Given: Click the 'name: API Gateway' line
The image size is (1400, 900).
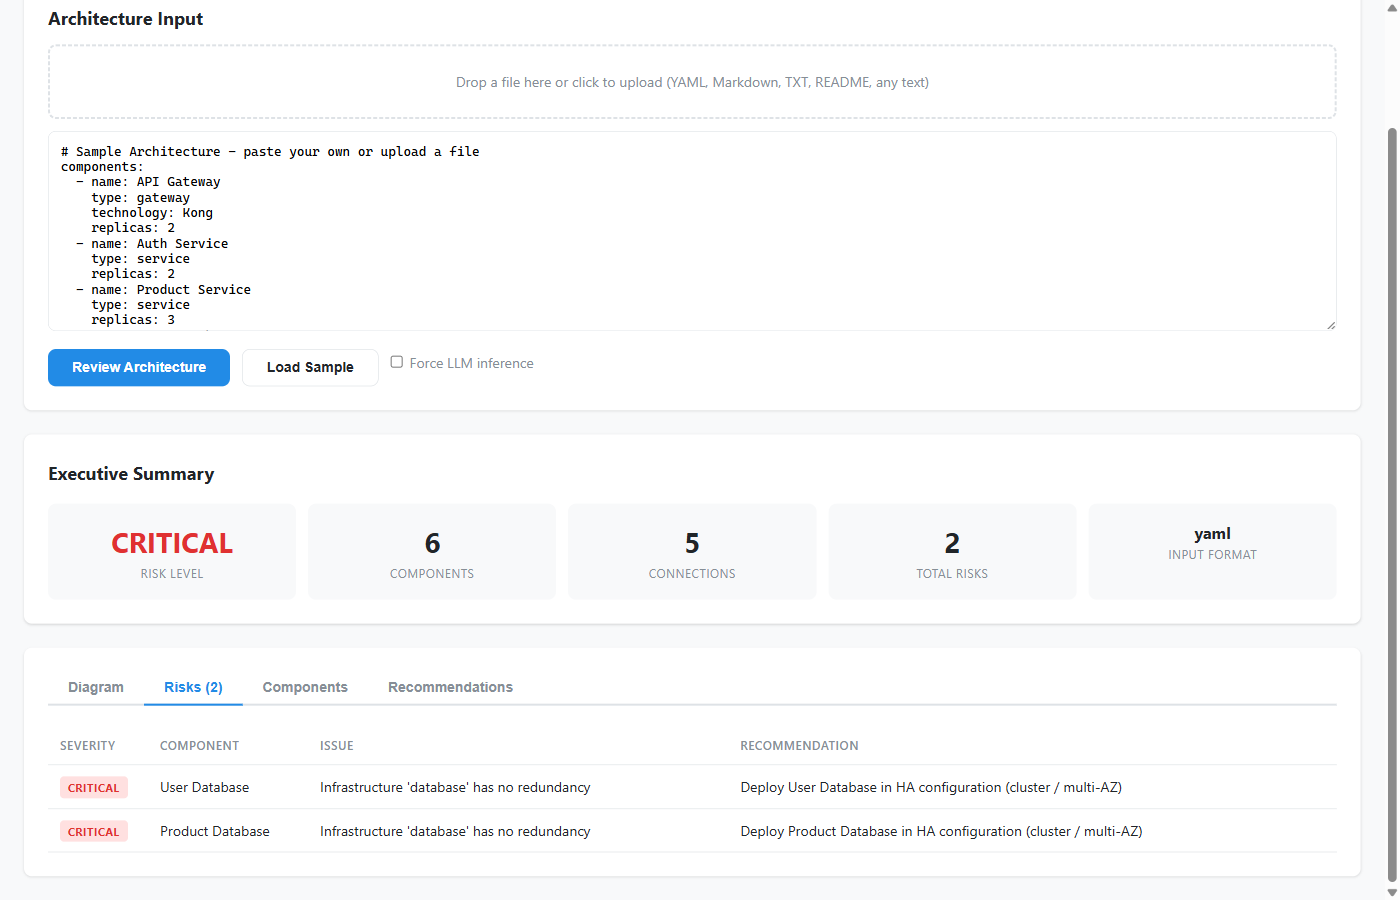Looking at the screenshot, I should click(x=148, y=182).
